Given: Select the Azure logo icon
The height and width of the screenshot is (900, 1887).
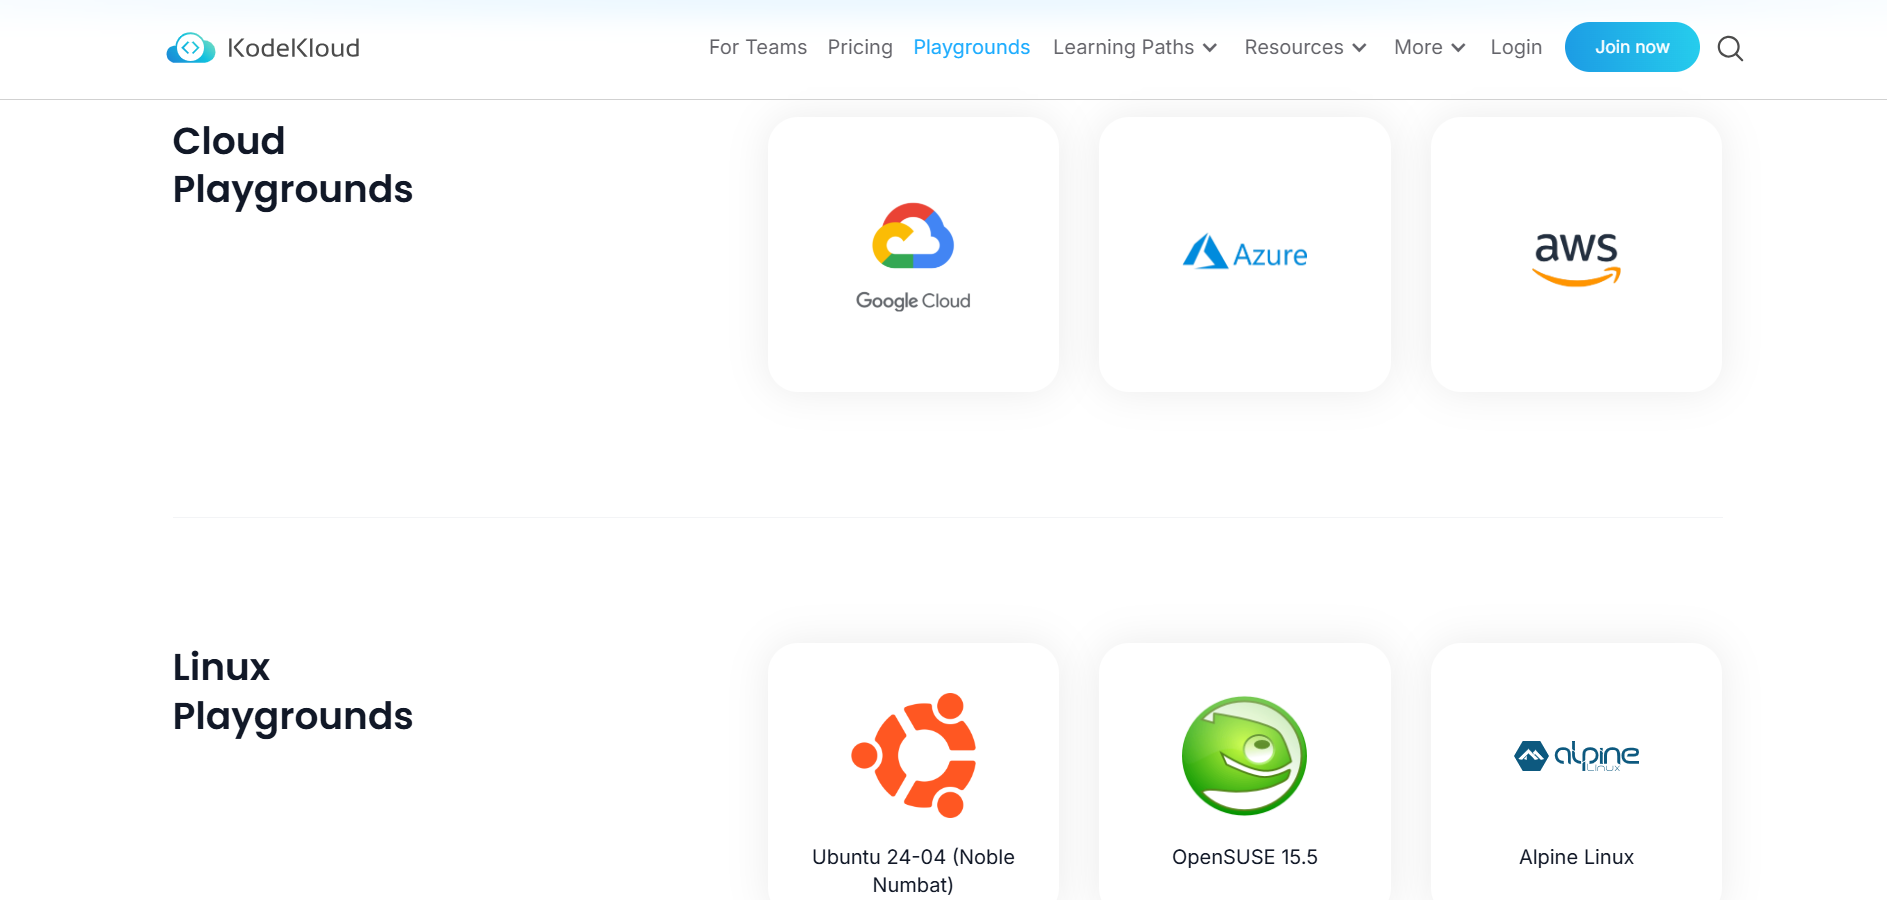Looking at the screenshot, I should [x=1244, y=253].
